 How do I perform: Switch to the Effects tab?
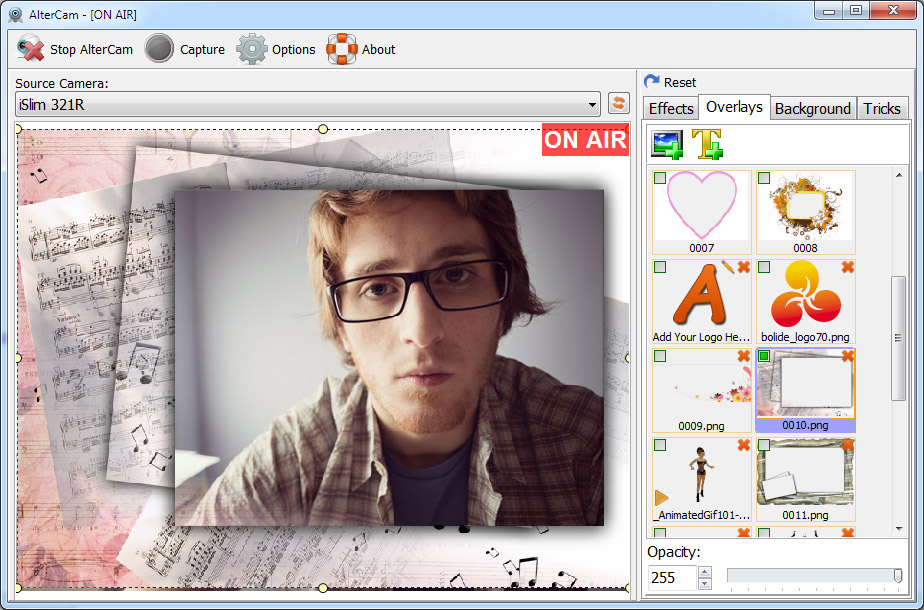coord(671,108)
